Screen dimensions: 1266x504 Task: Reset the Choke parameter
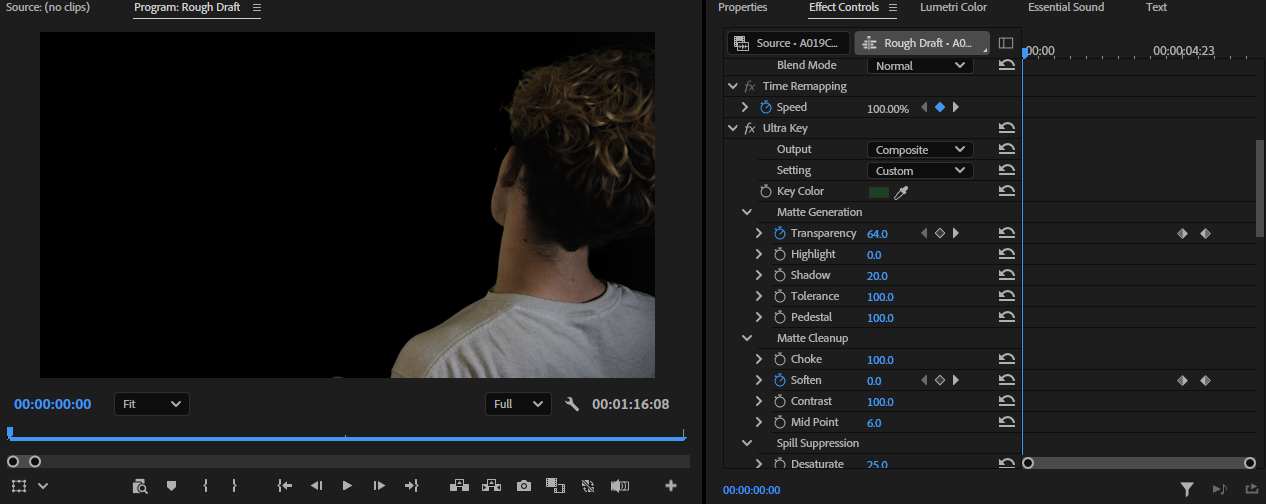pyautogui.click(x=1007, y=359)
